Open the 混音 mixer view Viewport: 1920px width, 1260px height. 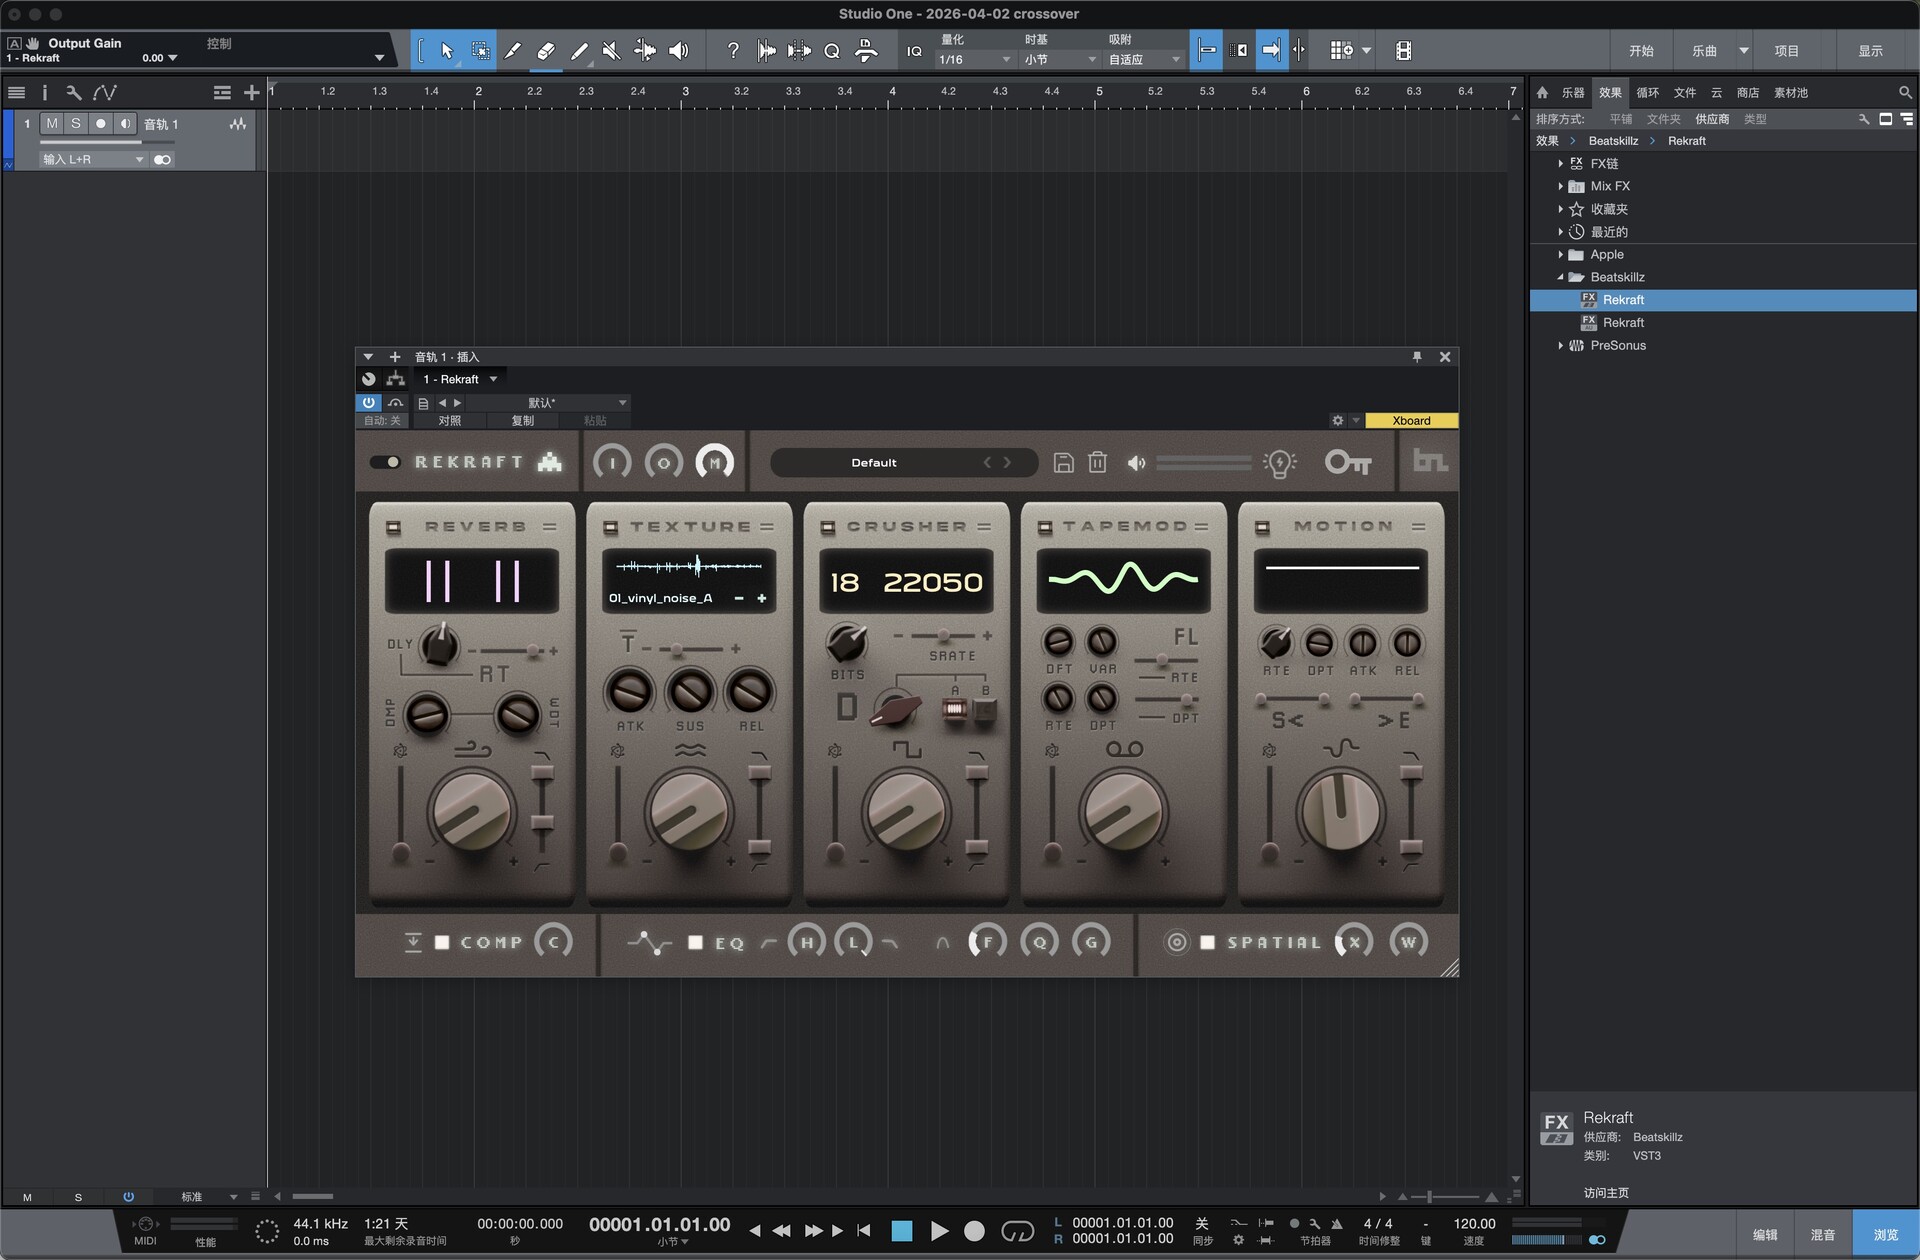[x=1823, y=1235]
